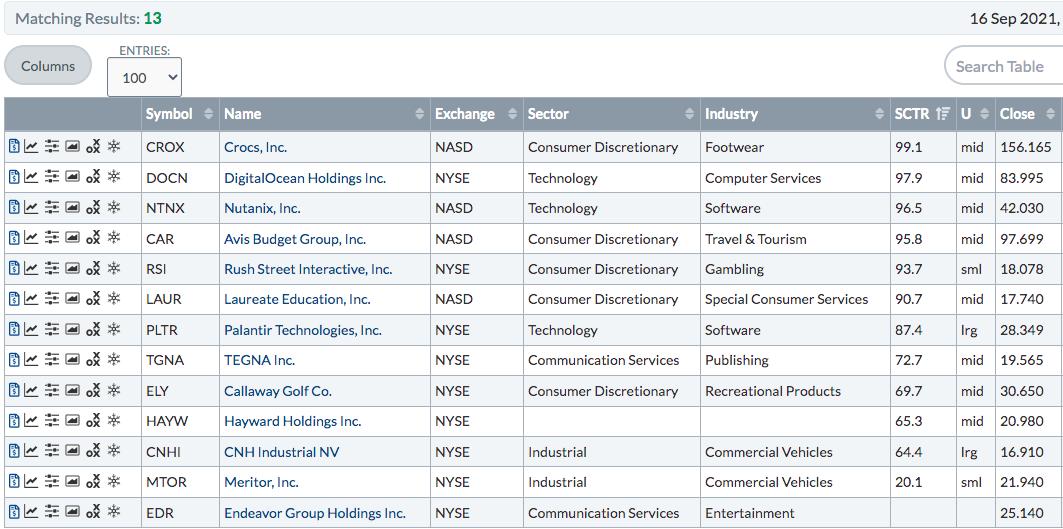
Task: Sort table by SCTR column header
Action: 922,114
